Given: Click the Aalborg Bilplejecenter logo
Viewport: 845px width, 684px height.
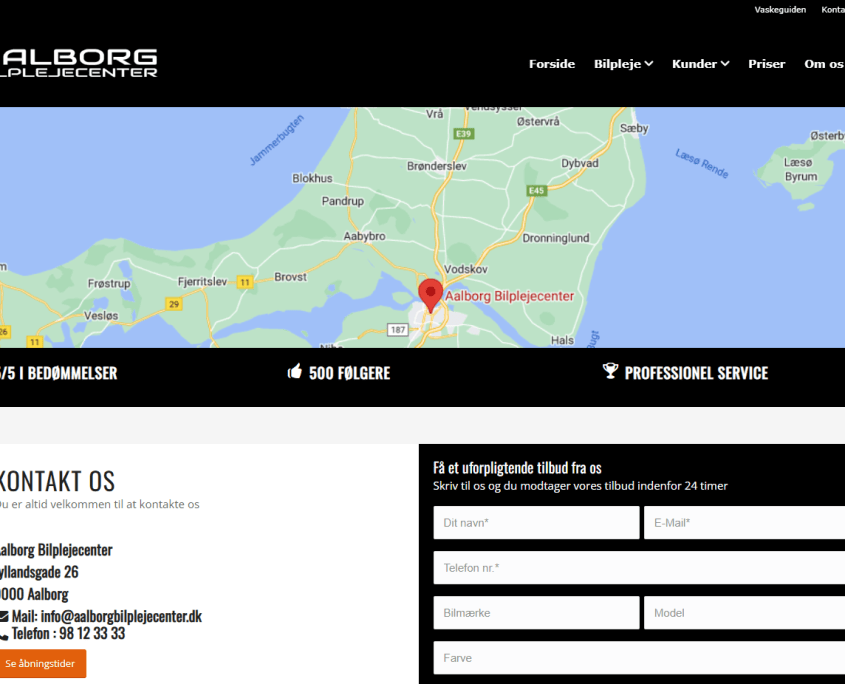Looking at the screenshot, I should tap(79, 63).
